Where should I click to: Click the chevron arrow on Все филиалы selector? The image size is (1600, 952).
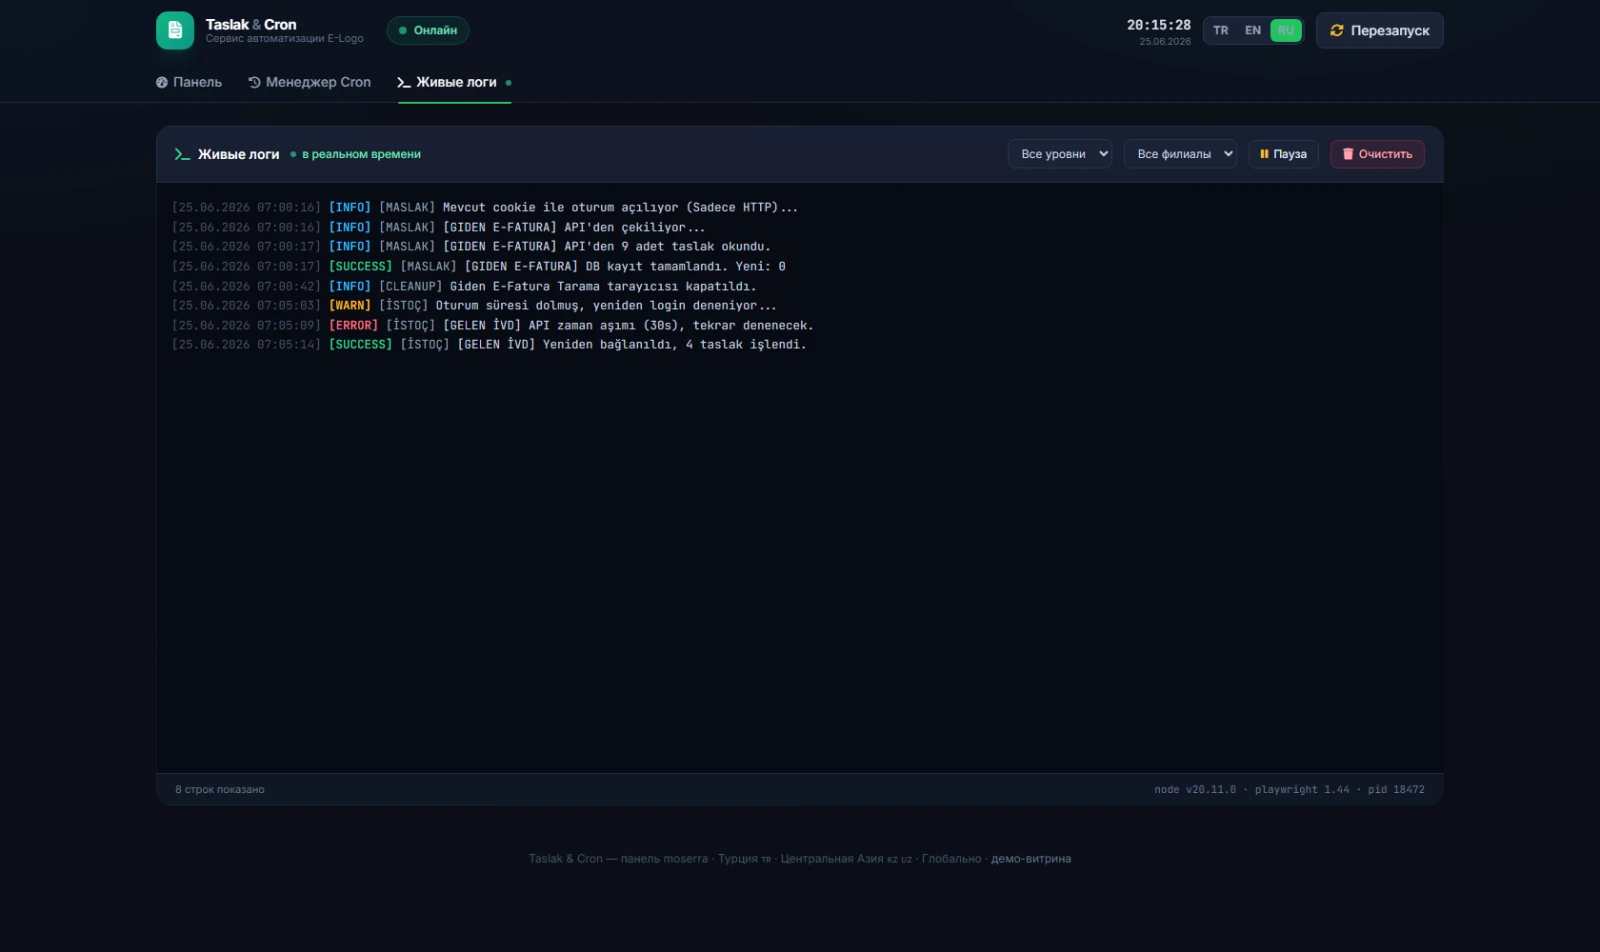[1228, 154]
